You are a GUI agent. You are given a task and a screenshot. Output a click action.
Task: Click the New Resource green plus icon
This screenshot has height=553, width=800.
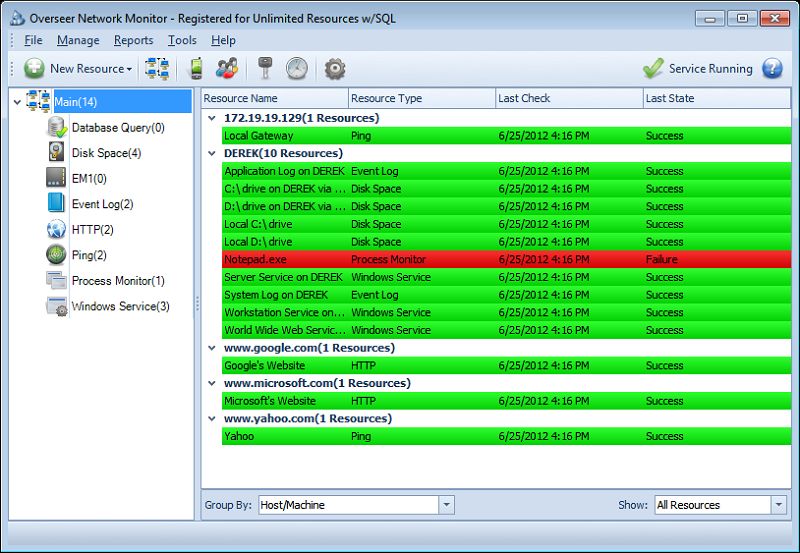tap(34, 68)
